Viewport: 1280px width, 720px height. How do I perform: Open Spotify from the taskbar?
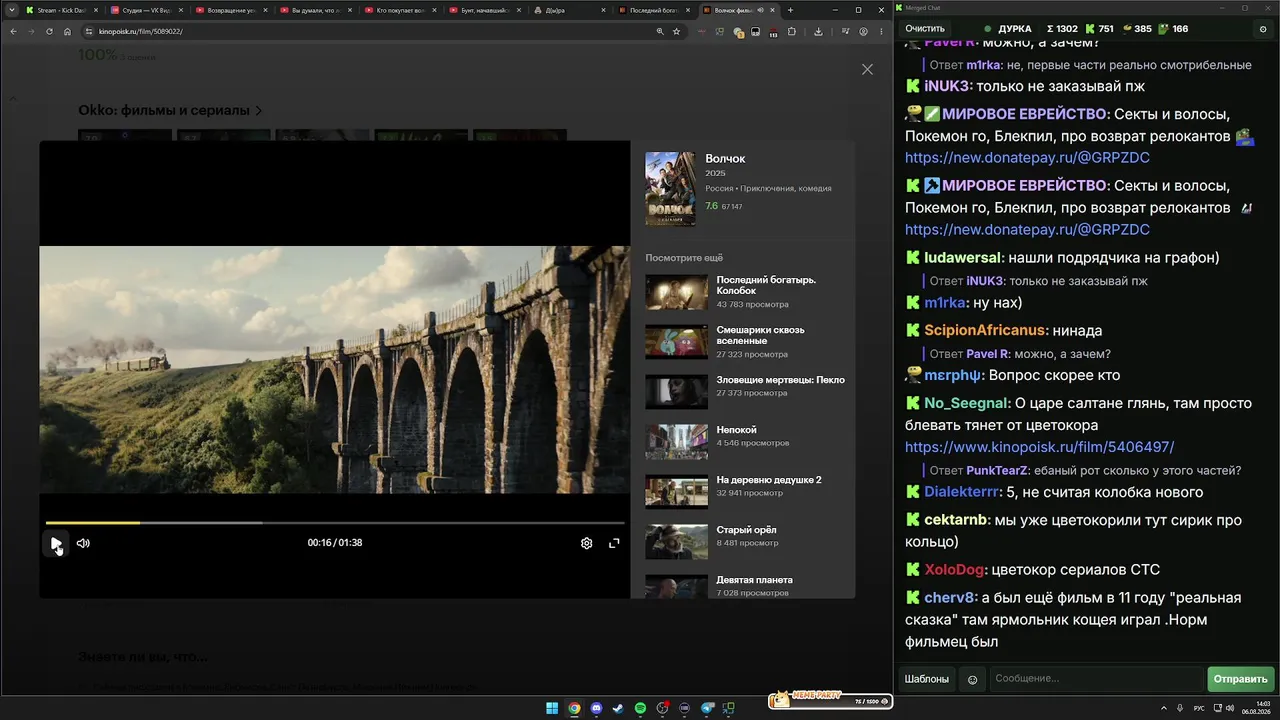[641, 708]
